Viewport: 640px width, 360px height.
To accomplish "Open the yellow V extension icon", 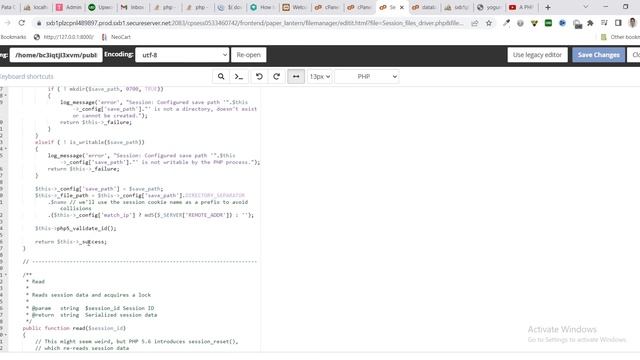I will [534, 23].
